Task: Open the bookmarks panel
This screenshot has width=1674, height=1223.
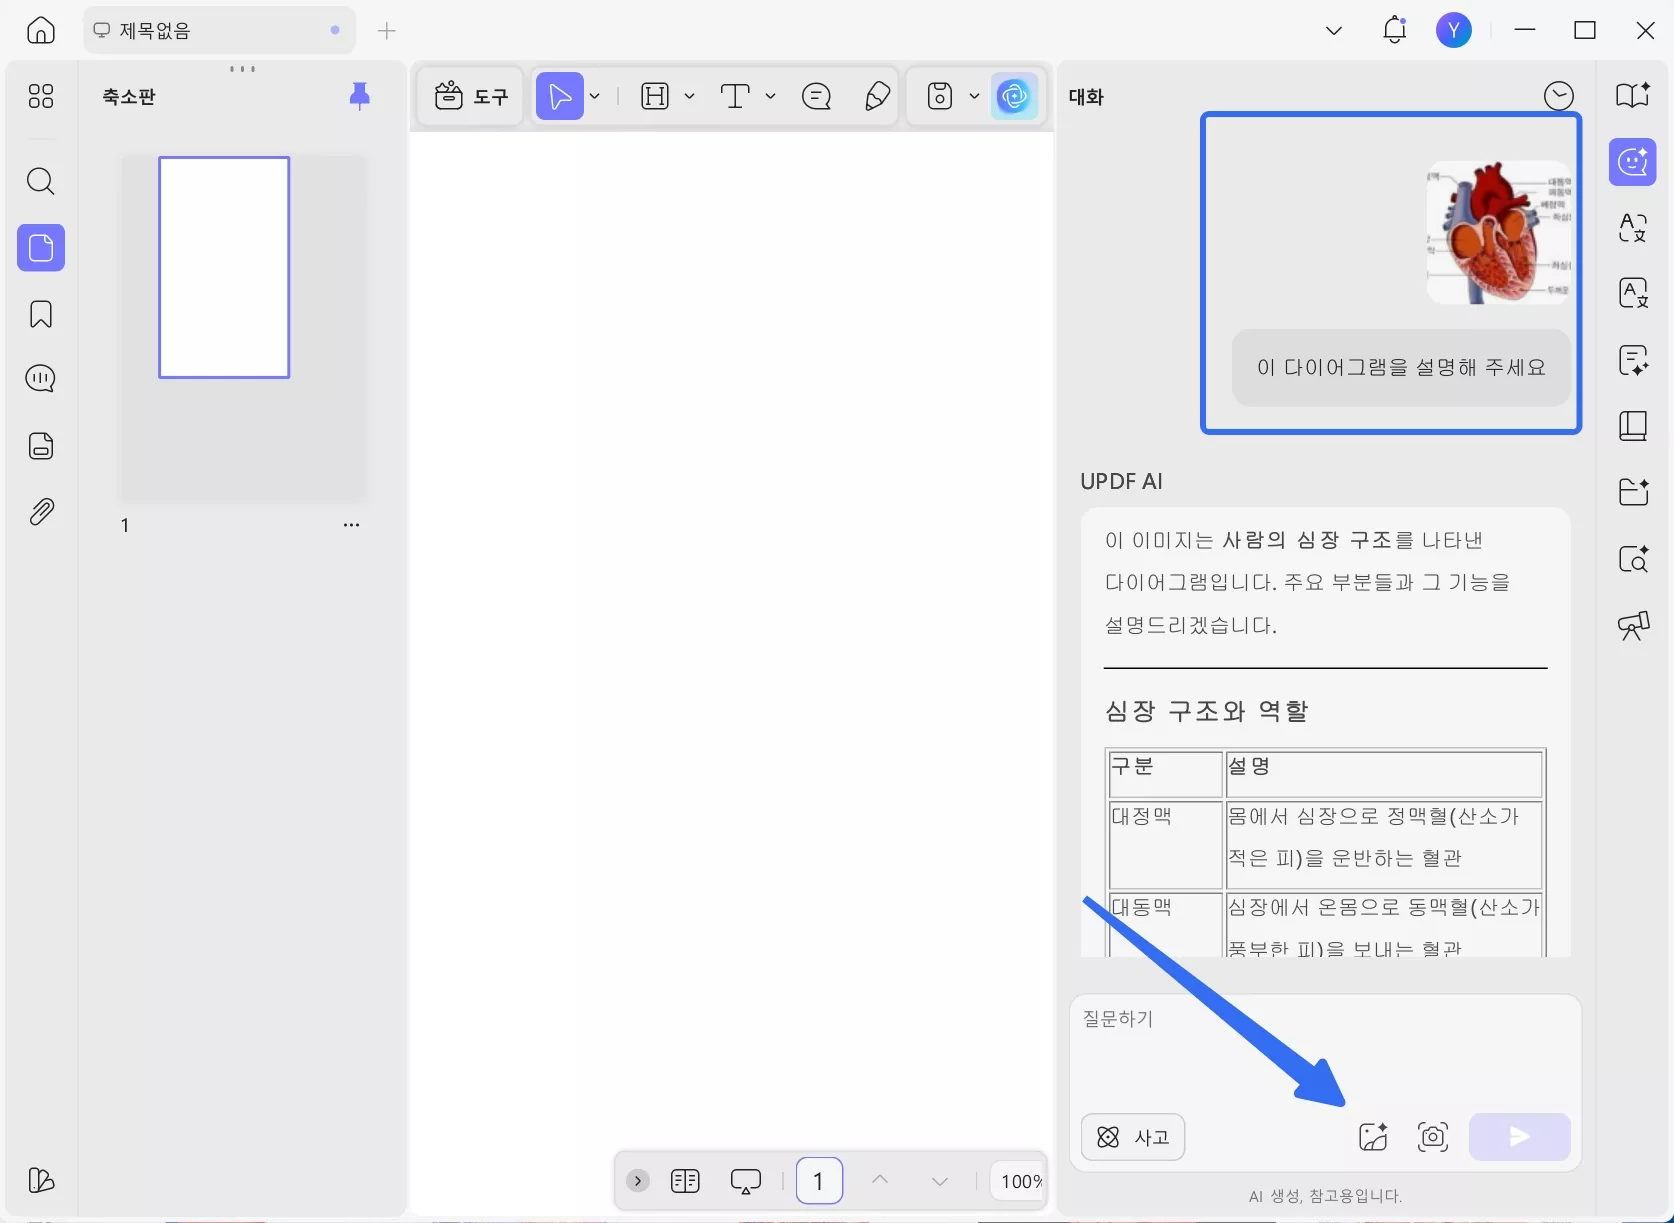Action: point(40,314)
